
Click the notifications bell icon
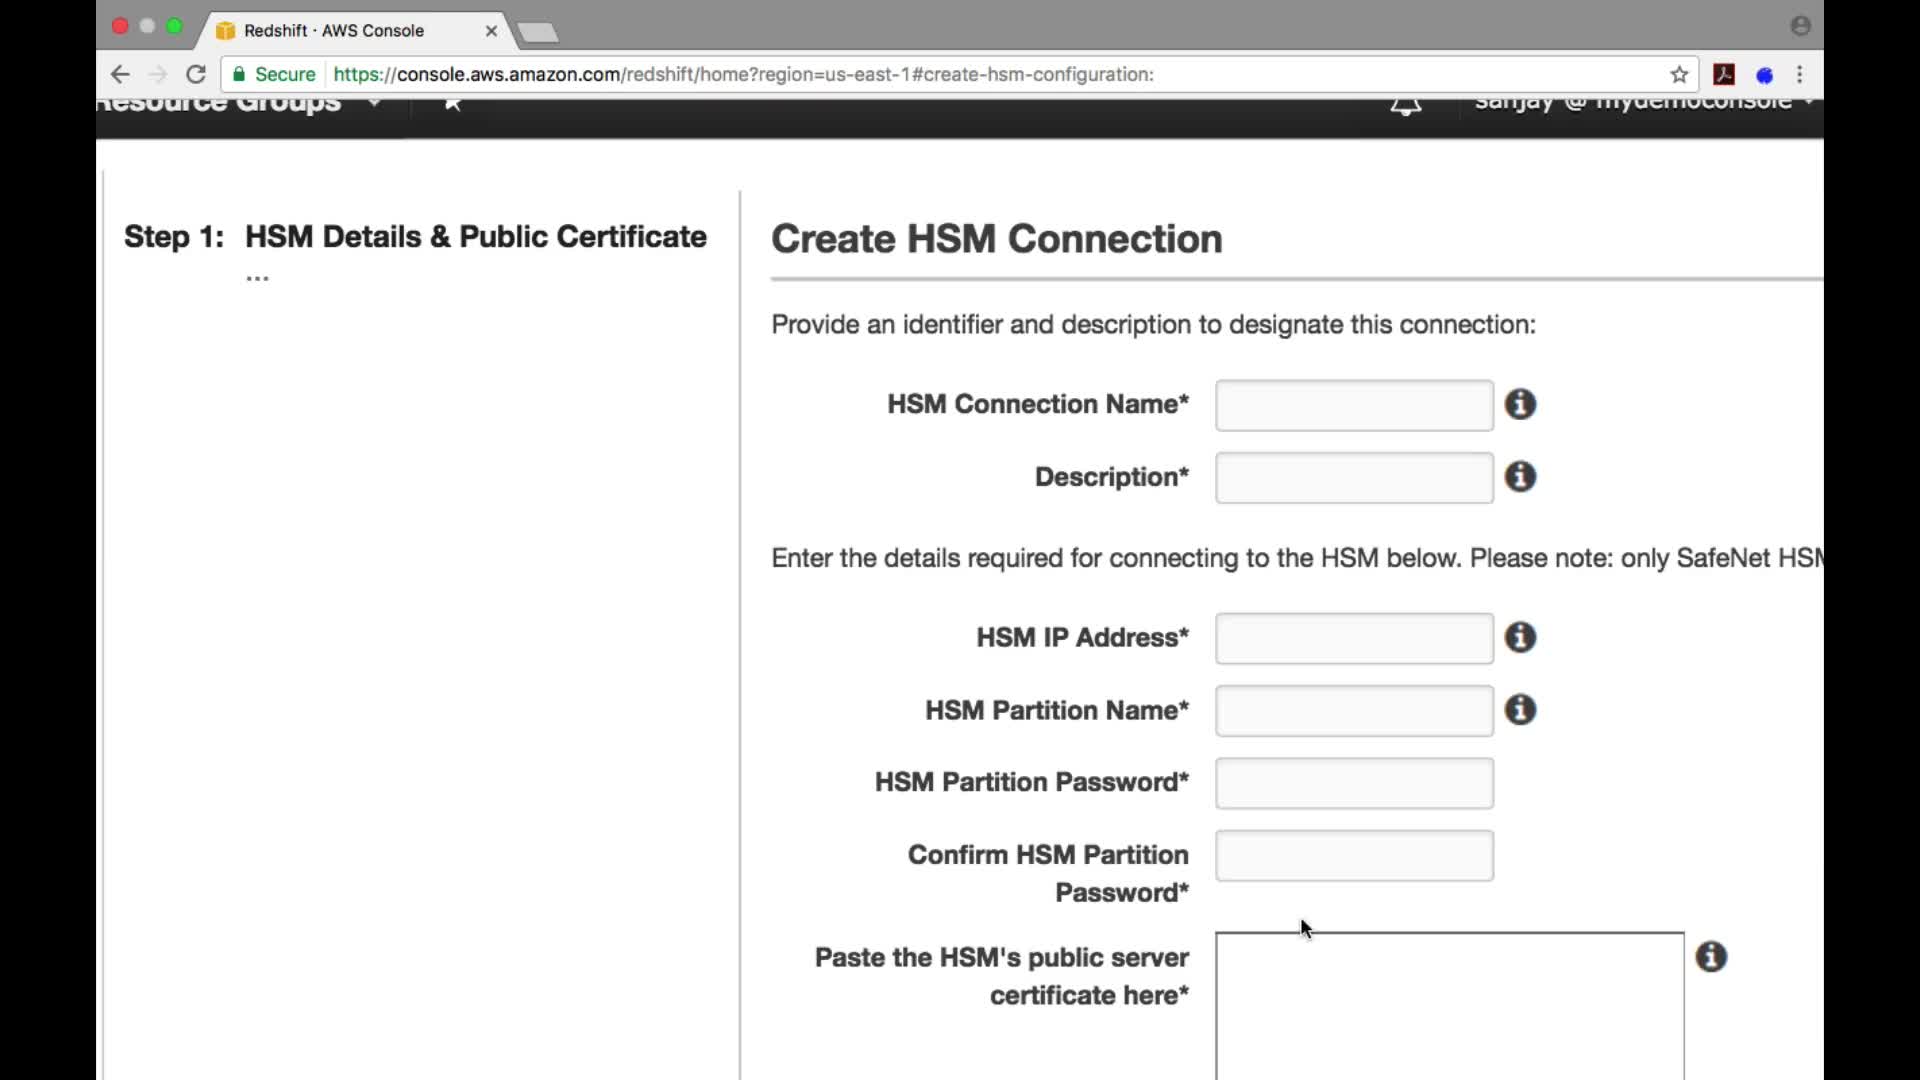coord(1405,106)
